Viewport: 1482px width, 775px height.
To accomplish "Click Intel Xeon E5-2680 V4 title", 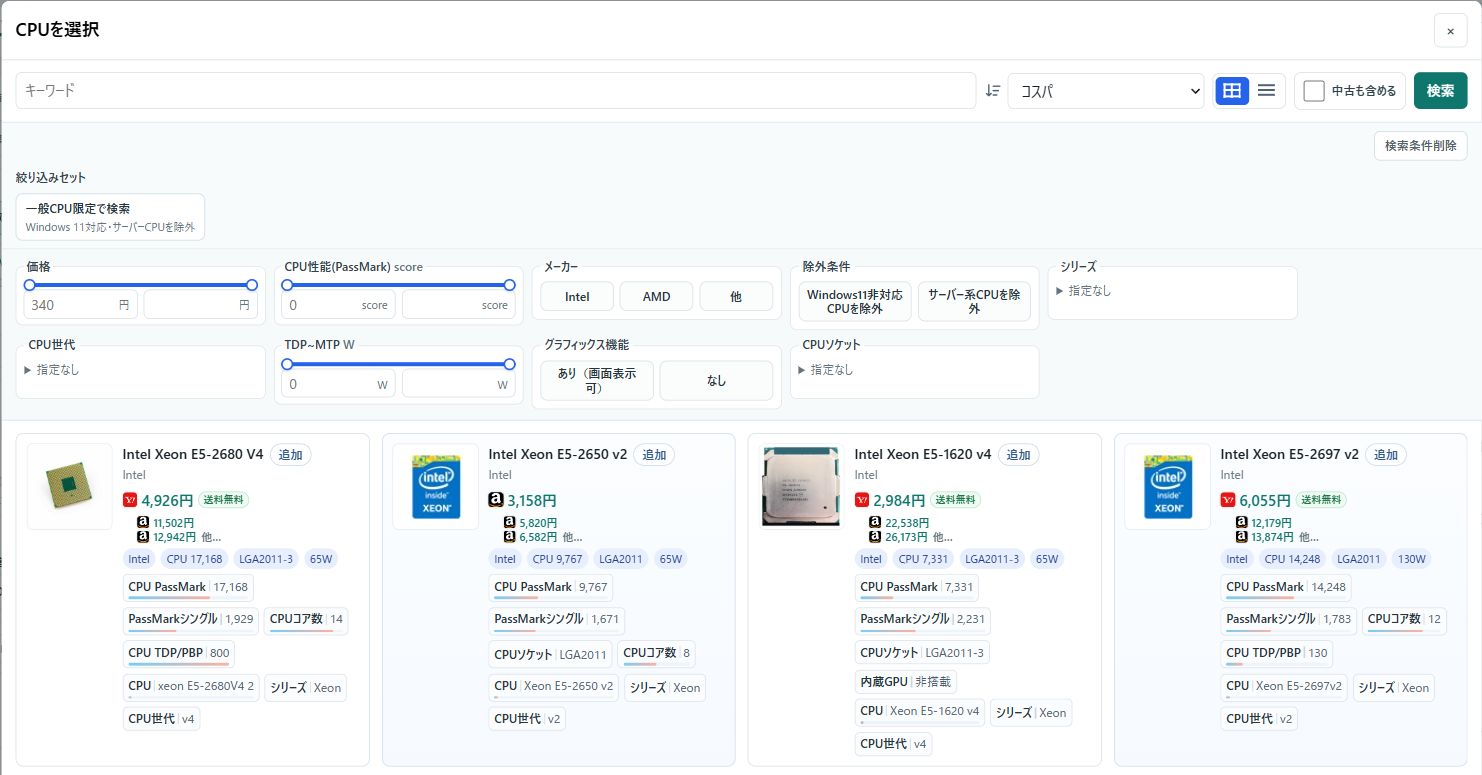I will click(193, 454).
